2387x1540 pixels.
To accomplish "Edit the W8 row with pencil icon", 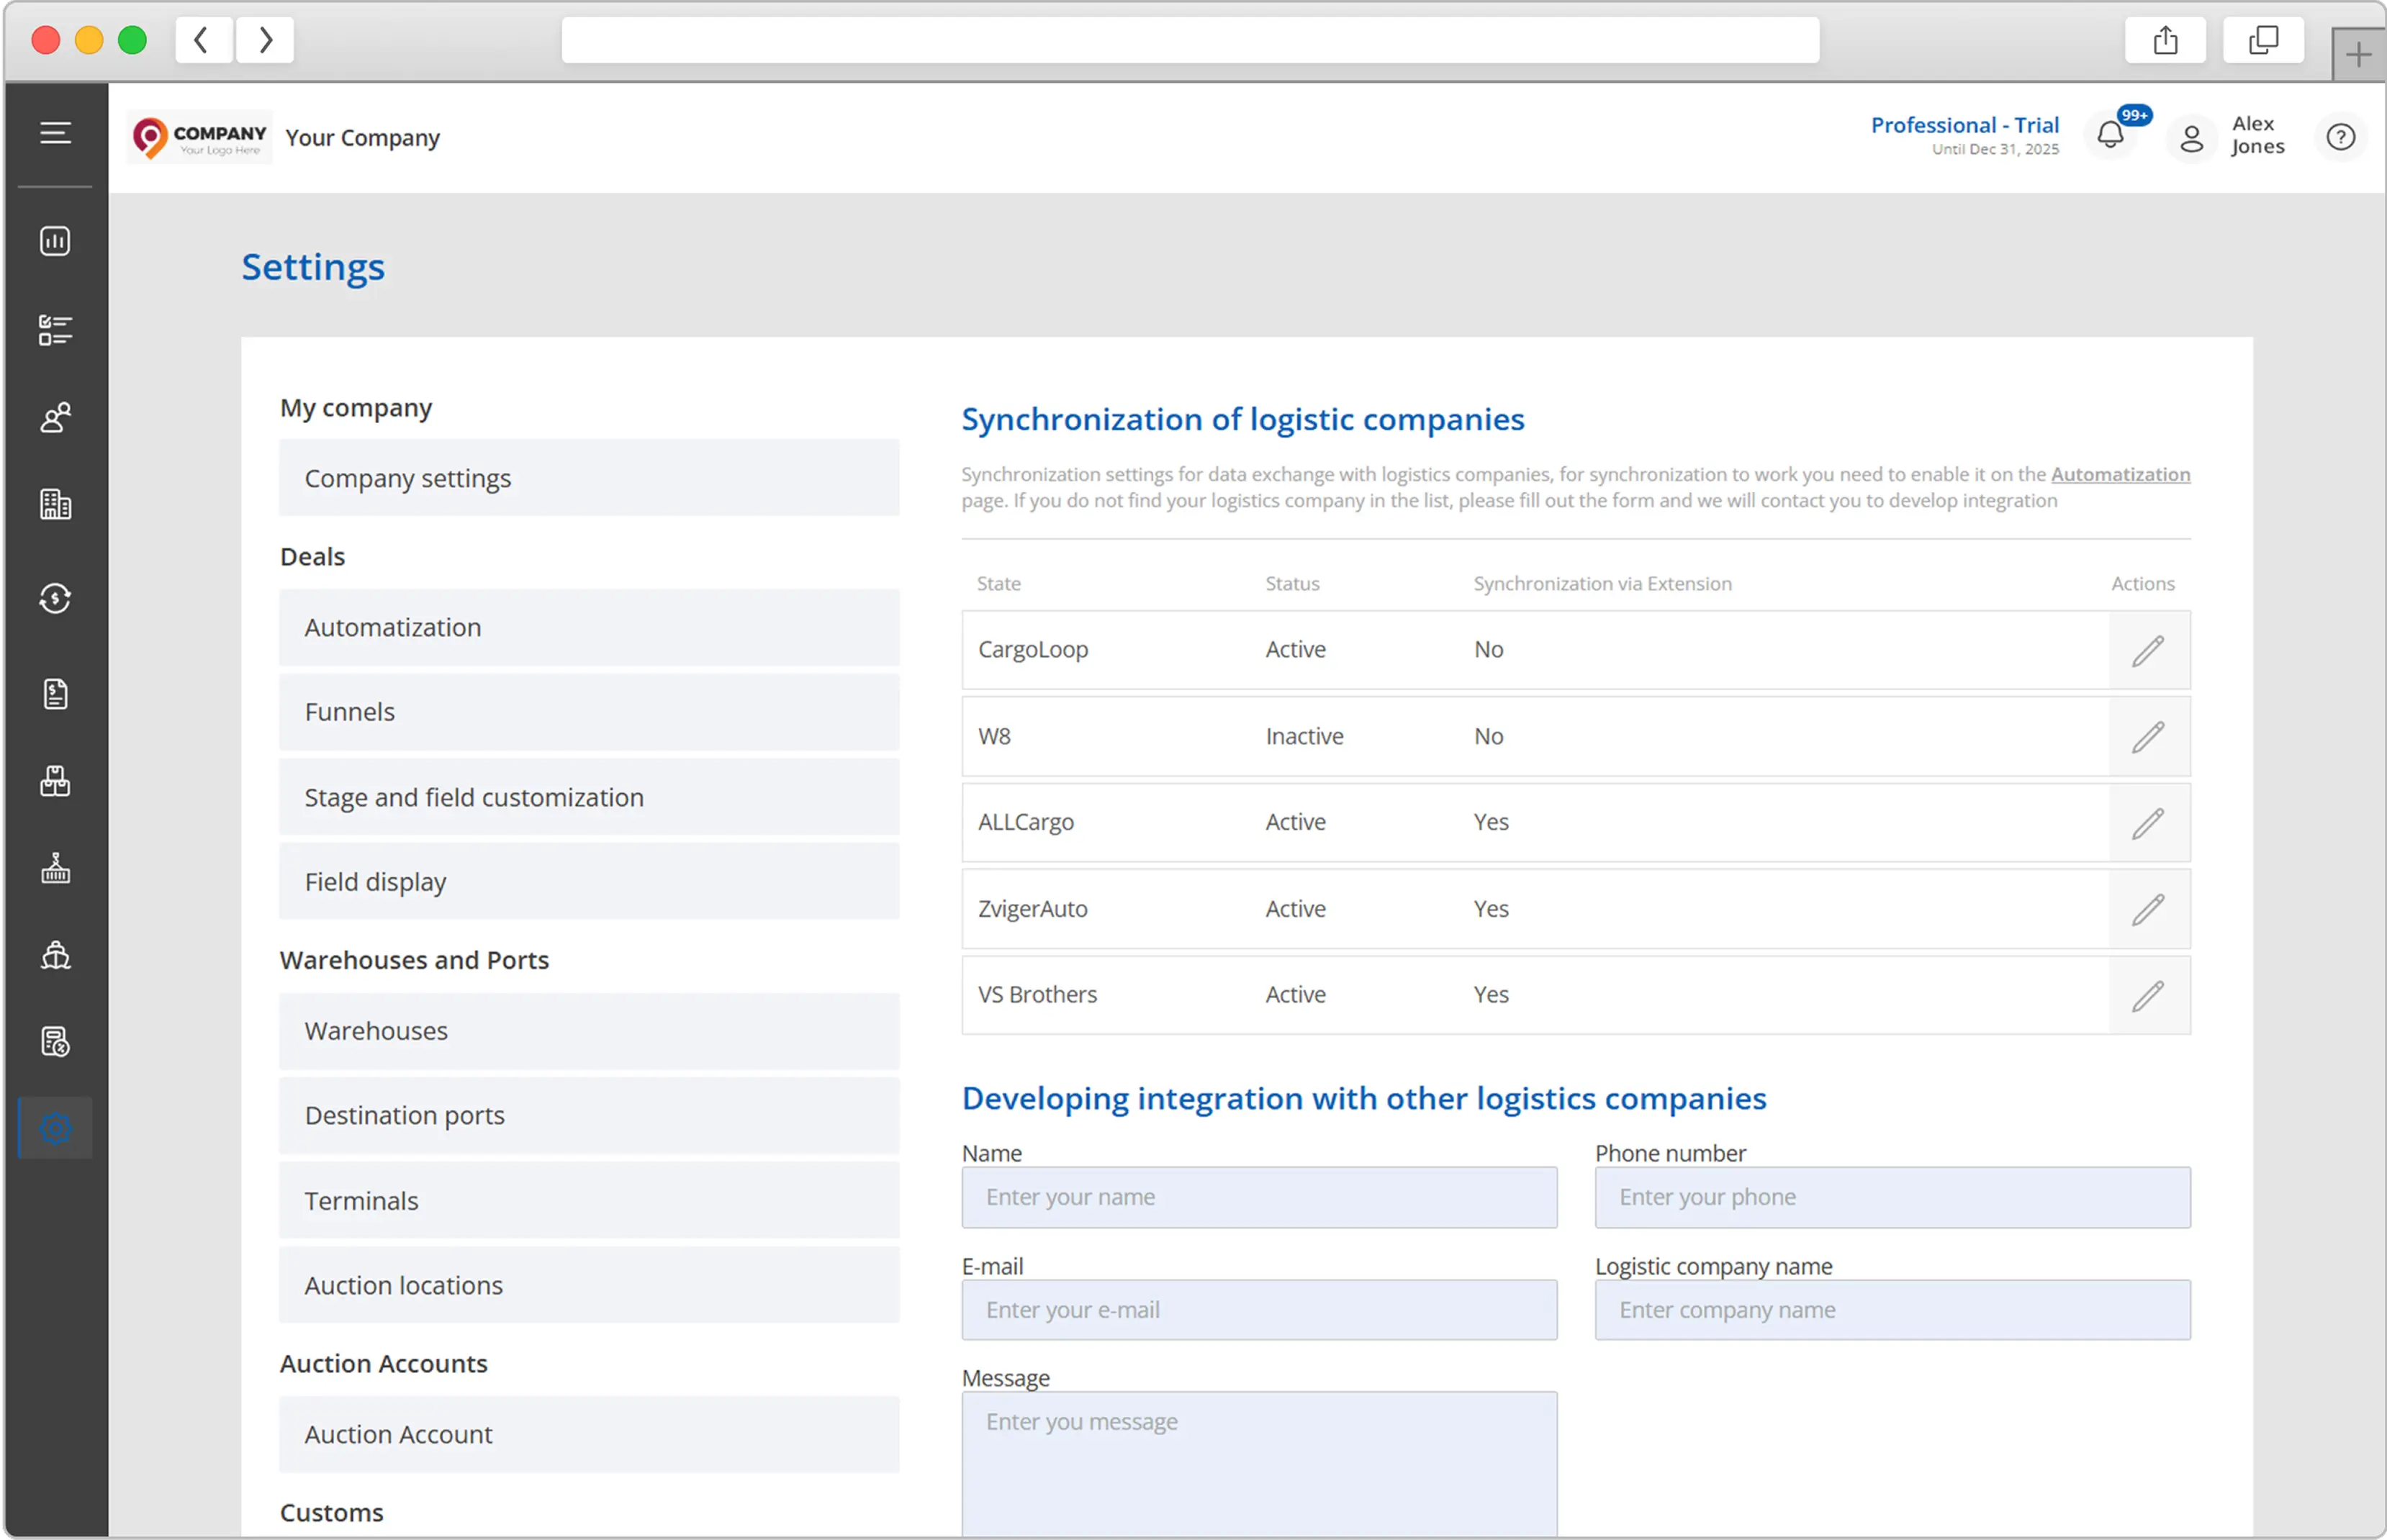I will coord(2148,737).
